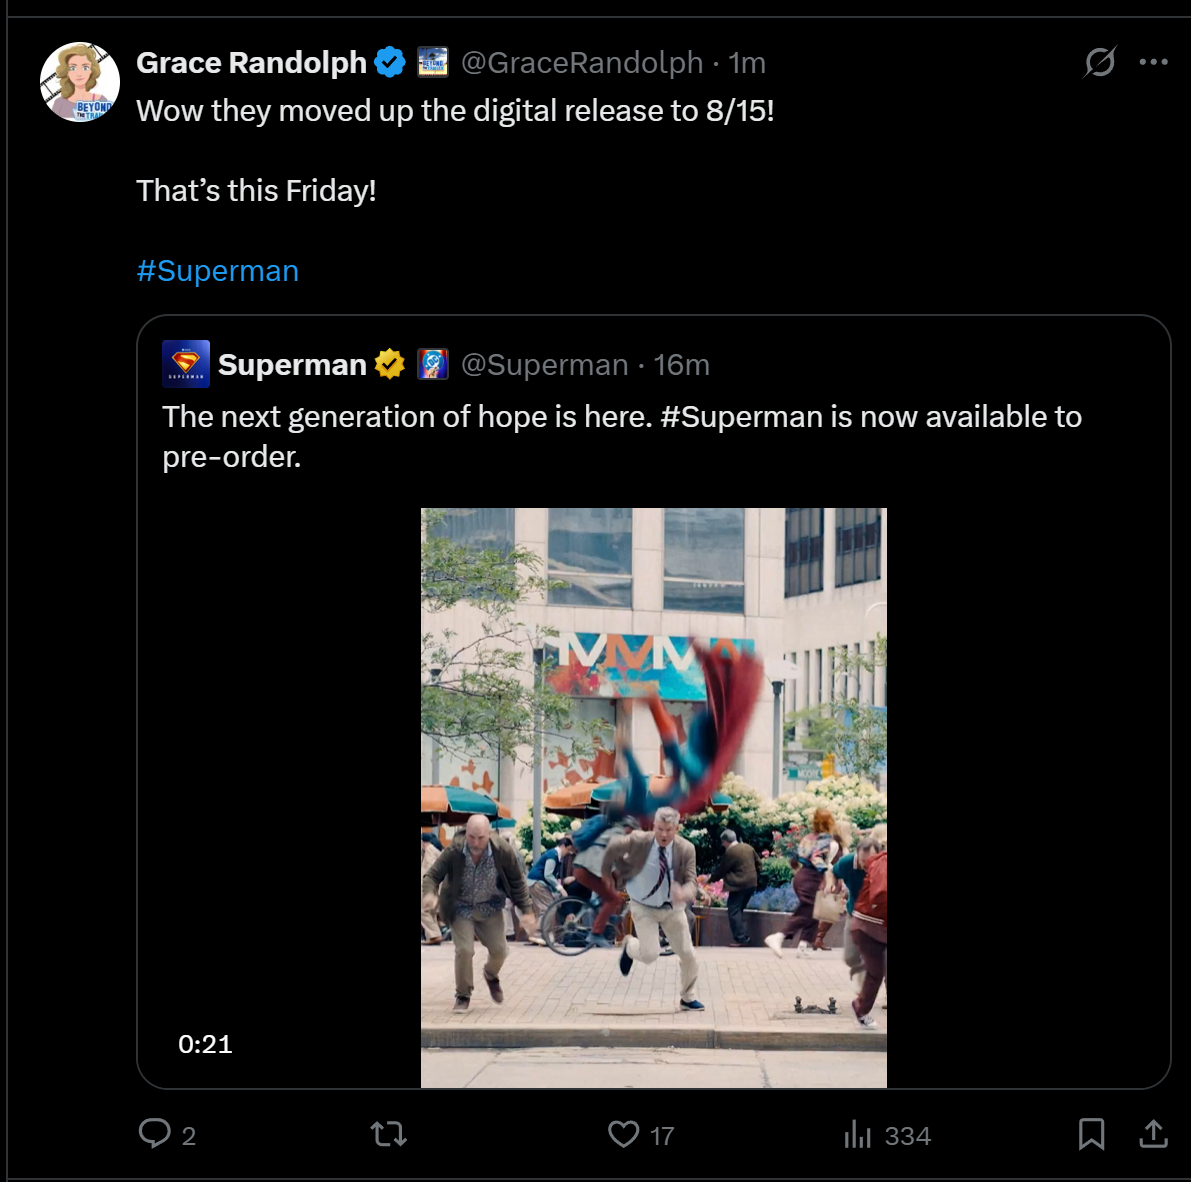Click Grace Randolph's profile avatar
This screenshot has height=1182, width=1191.
click(80, 82)
